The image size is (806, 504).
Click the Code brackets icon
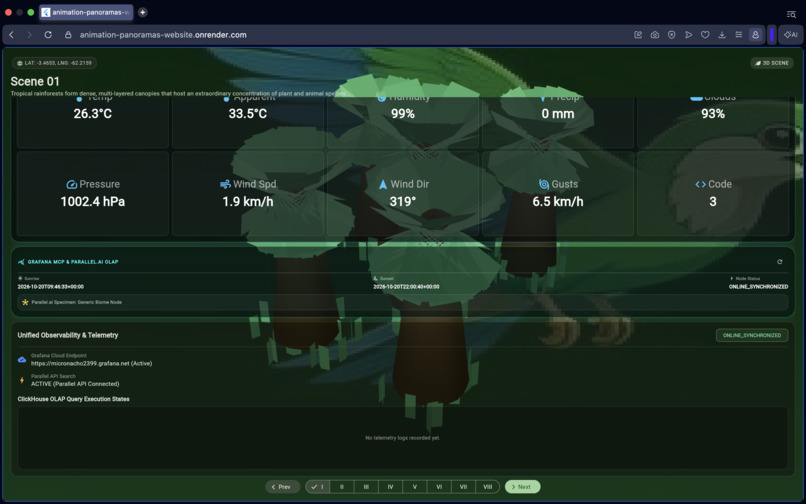click(700, 184)
